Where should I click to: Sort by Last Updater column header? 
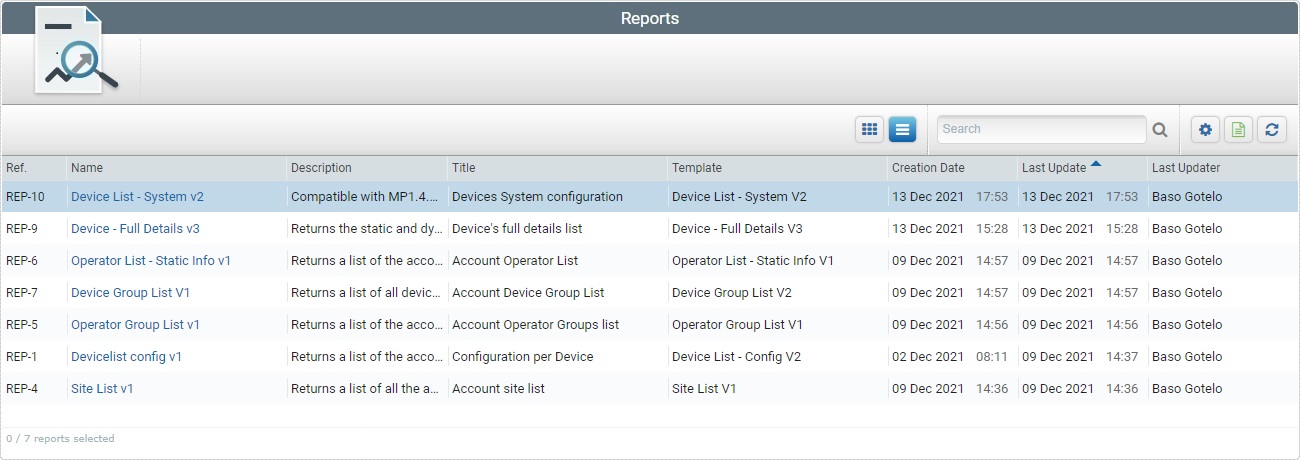click(x=1222, y=168)
